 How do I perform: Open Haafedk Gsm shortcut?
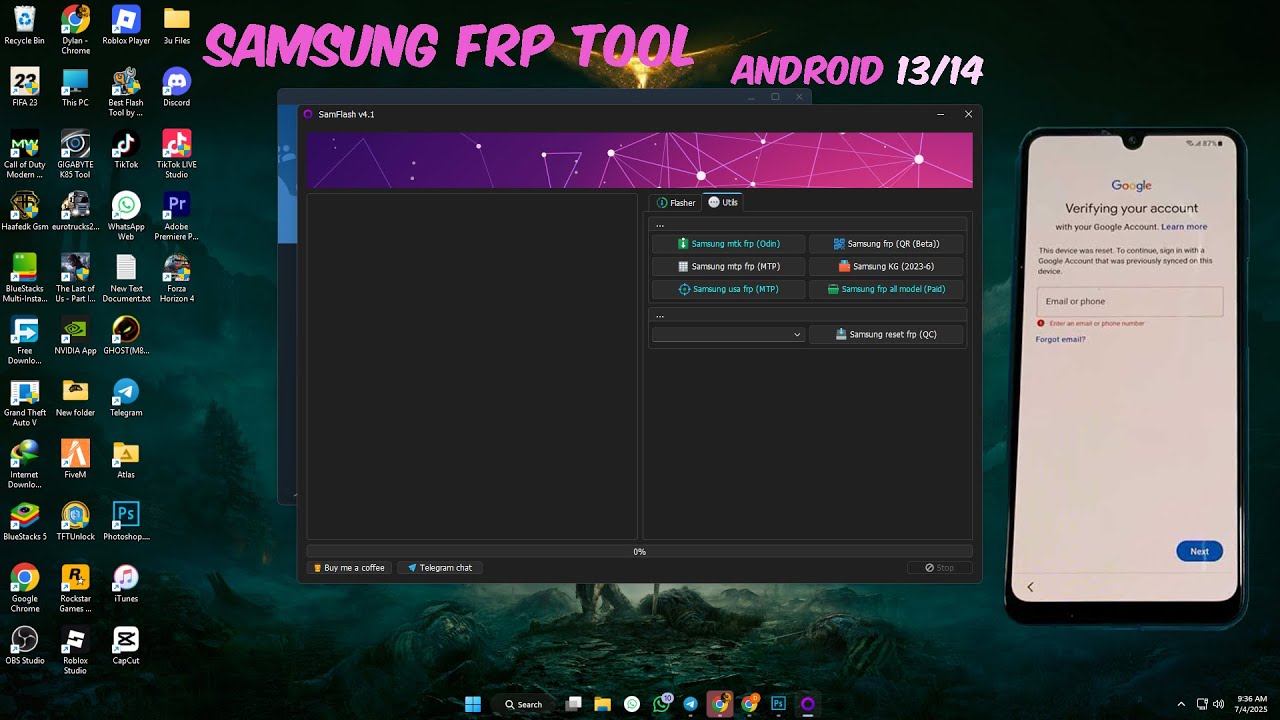click(25, 212)
